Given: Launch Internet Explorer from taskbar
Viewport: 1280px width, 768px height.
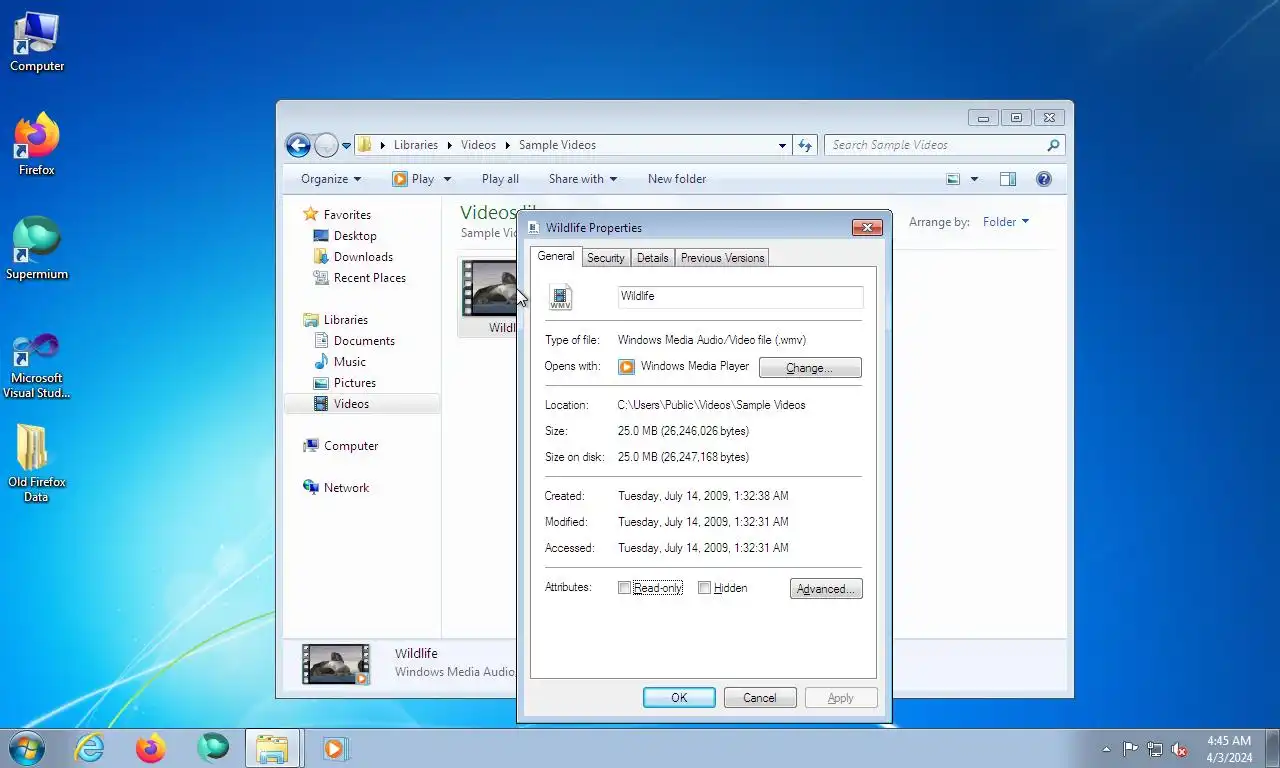Looking at the screenshot, I should (90, 748).
